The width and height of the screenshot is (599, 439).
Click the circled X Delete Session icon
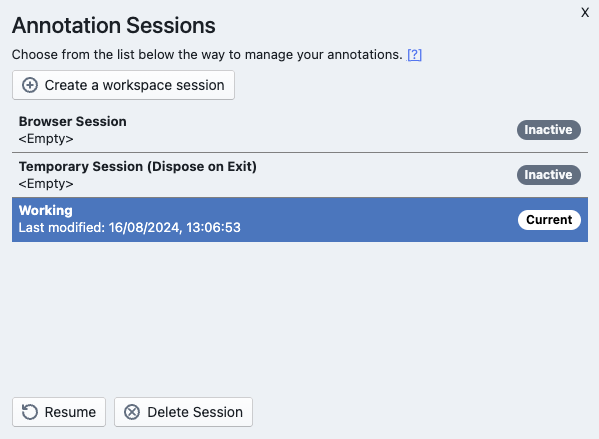tap(132, 412)
